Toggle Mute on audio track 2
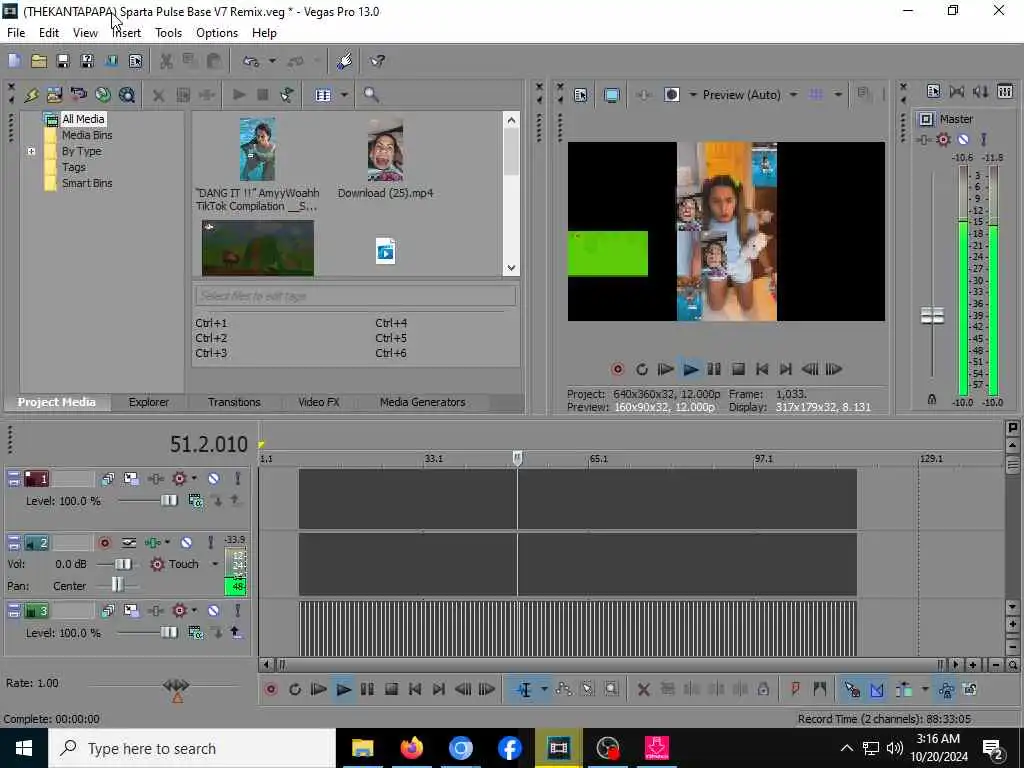1024x768 pixels. point(186,543)
